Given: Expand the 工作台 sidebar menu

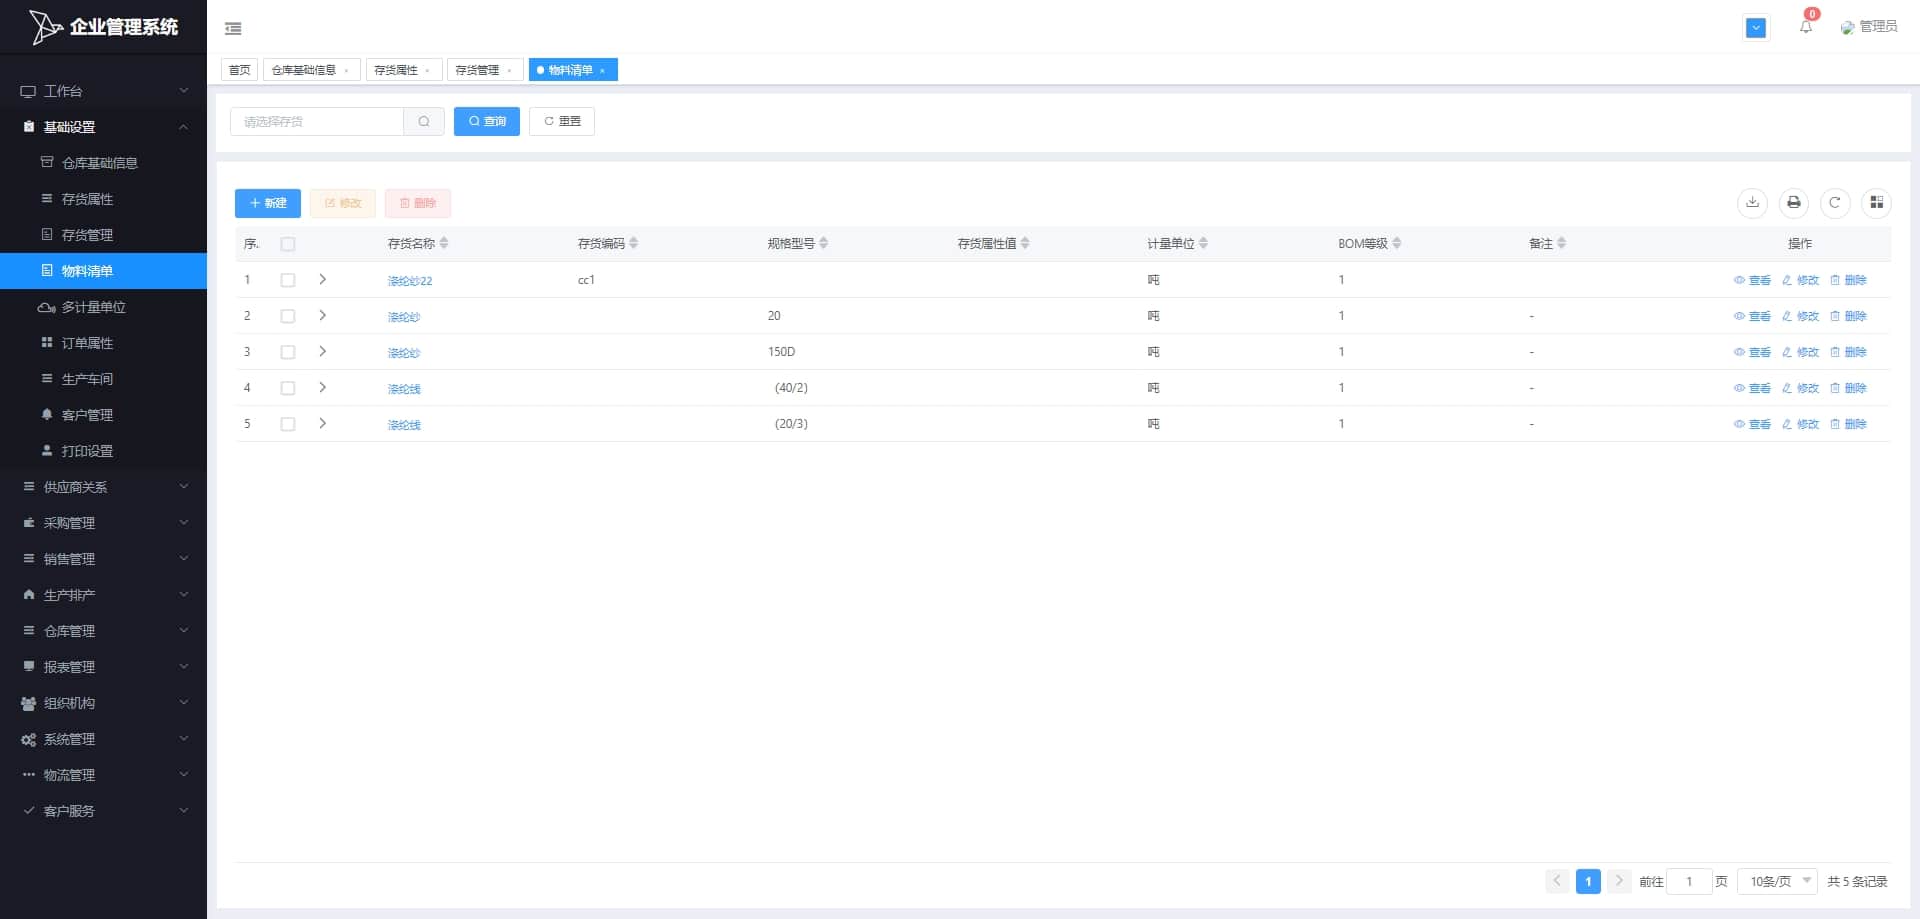Looking at the screenshot, I should point(103,91).
